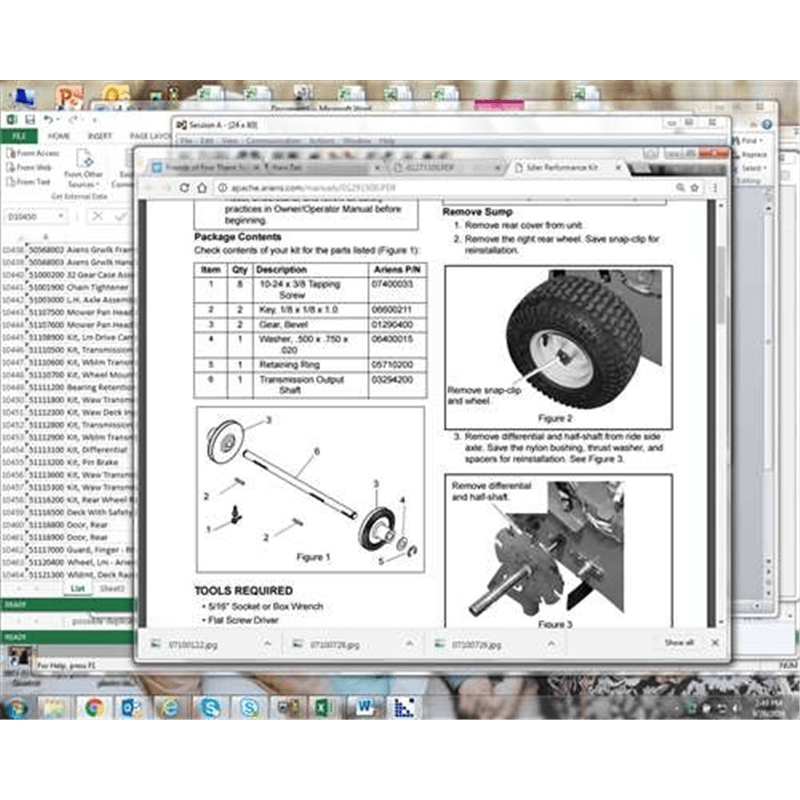Close the downloads bar
This screenshot has width=800, height=800.
click(715, 643)
